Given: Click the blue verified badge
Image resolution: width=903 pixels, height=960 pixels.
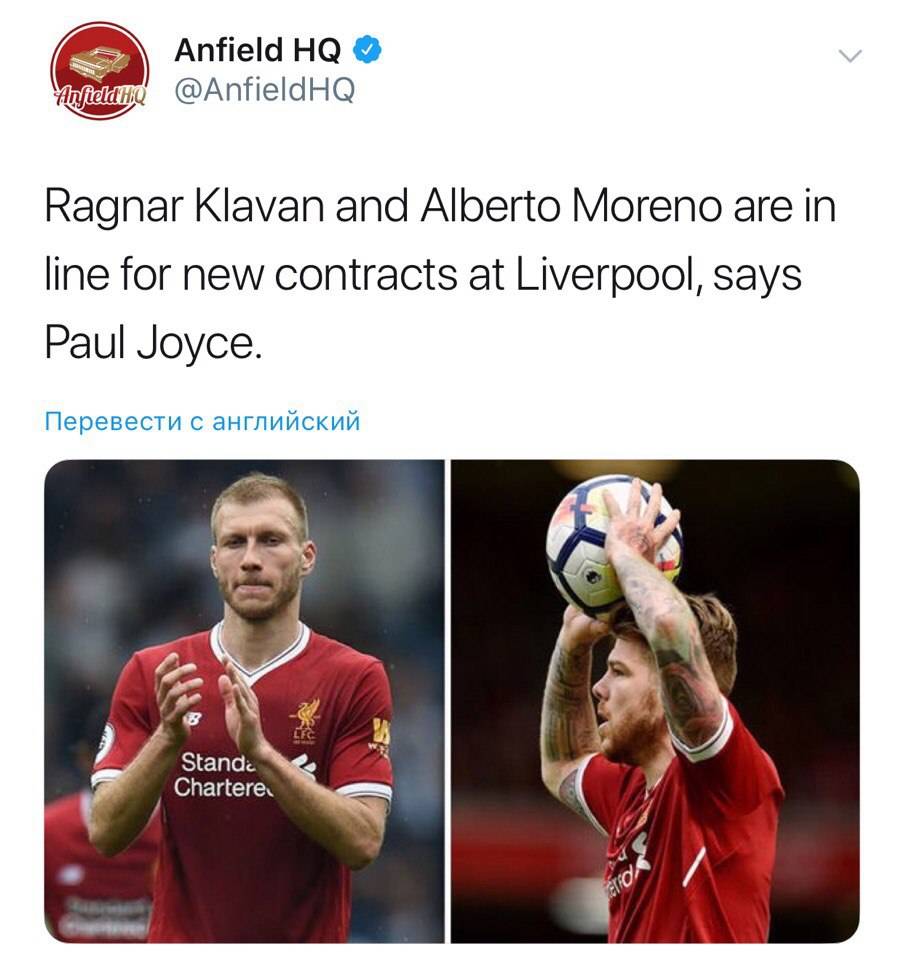Looking at the screenshot, I should pos(368,50).
